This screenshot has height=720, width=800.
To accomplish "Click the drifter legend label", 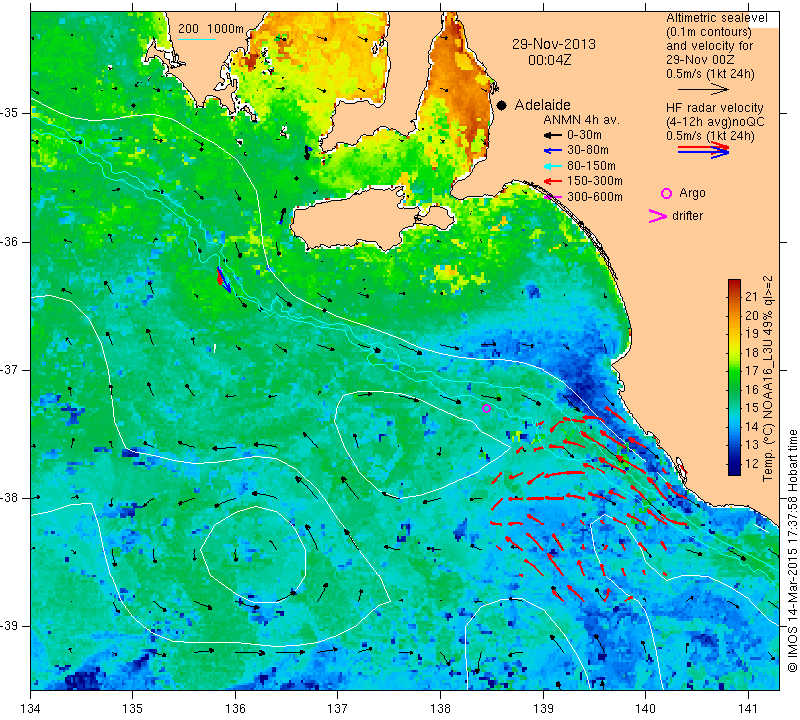I will click(687, 216).
